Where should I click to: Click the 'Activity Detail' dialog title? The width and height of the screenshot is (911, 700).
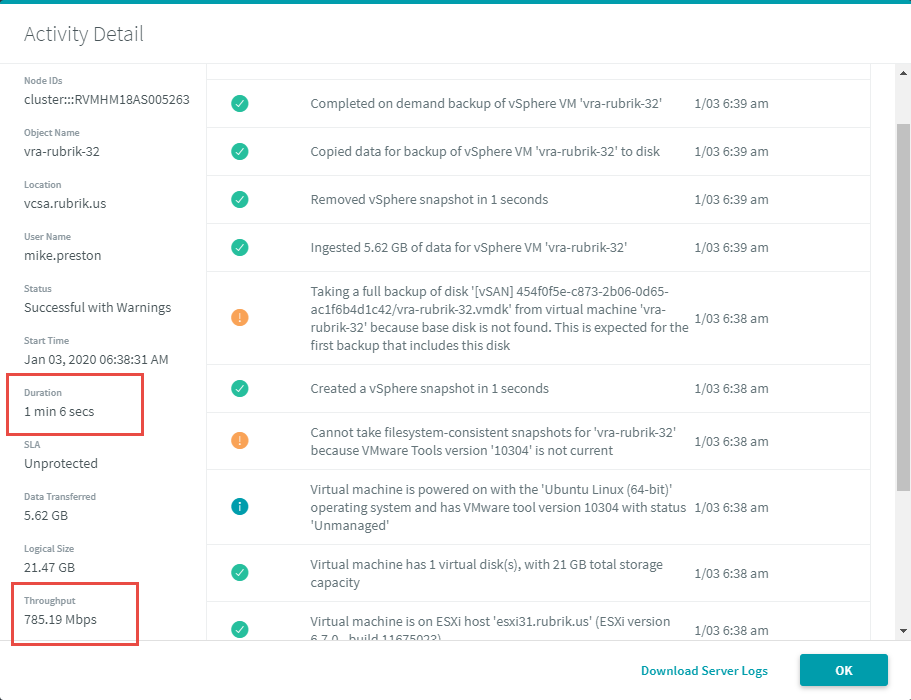point(84,34)
